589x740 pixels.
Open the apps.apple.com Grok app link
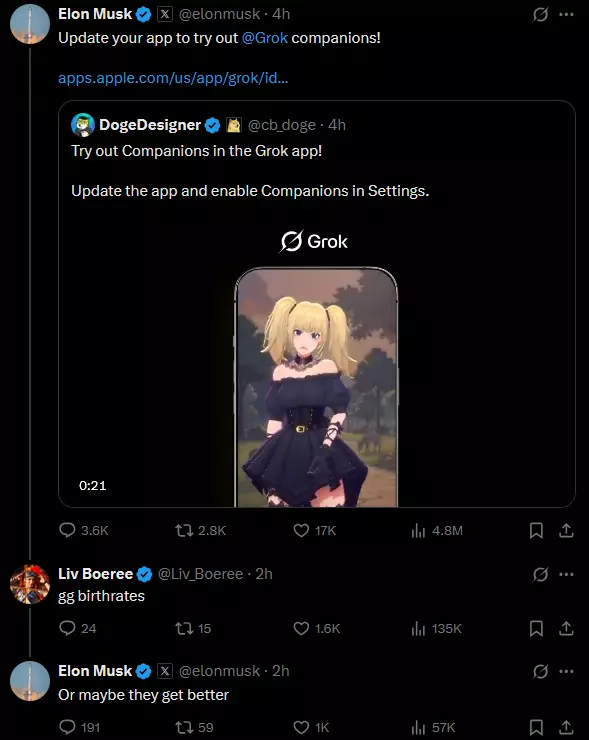[x=173, y=77]
